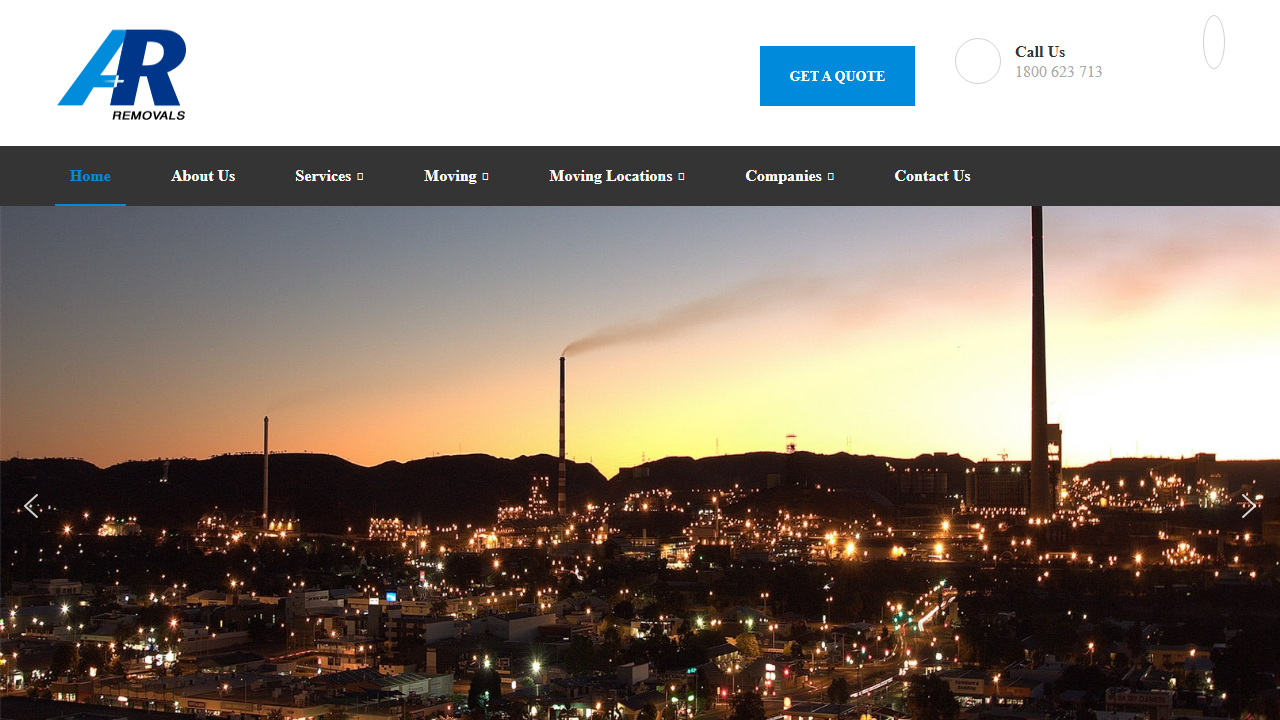Click the A+R Removals logo
1280x720 pixels.
tap(122, 75)
